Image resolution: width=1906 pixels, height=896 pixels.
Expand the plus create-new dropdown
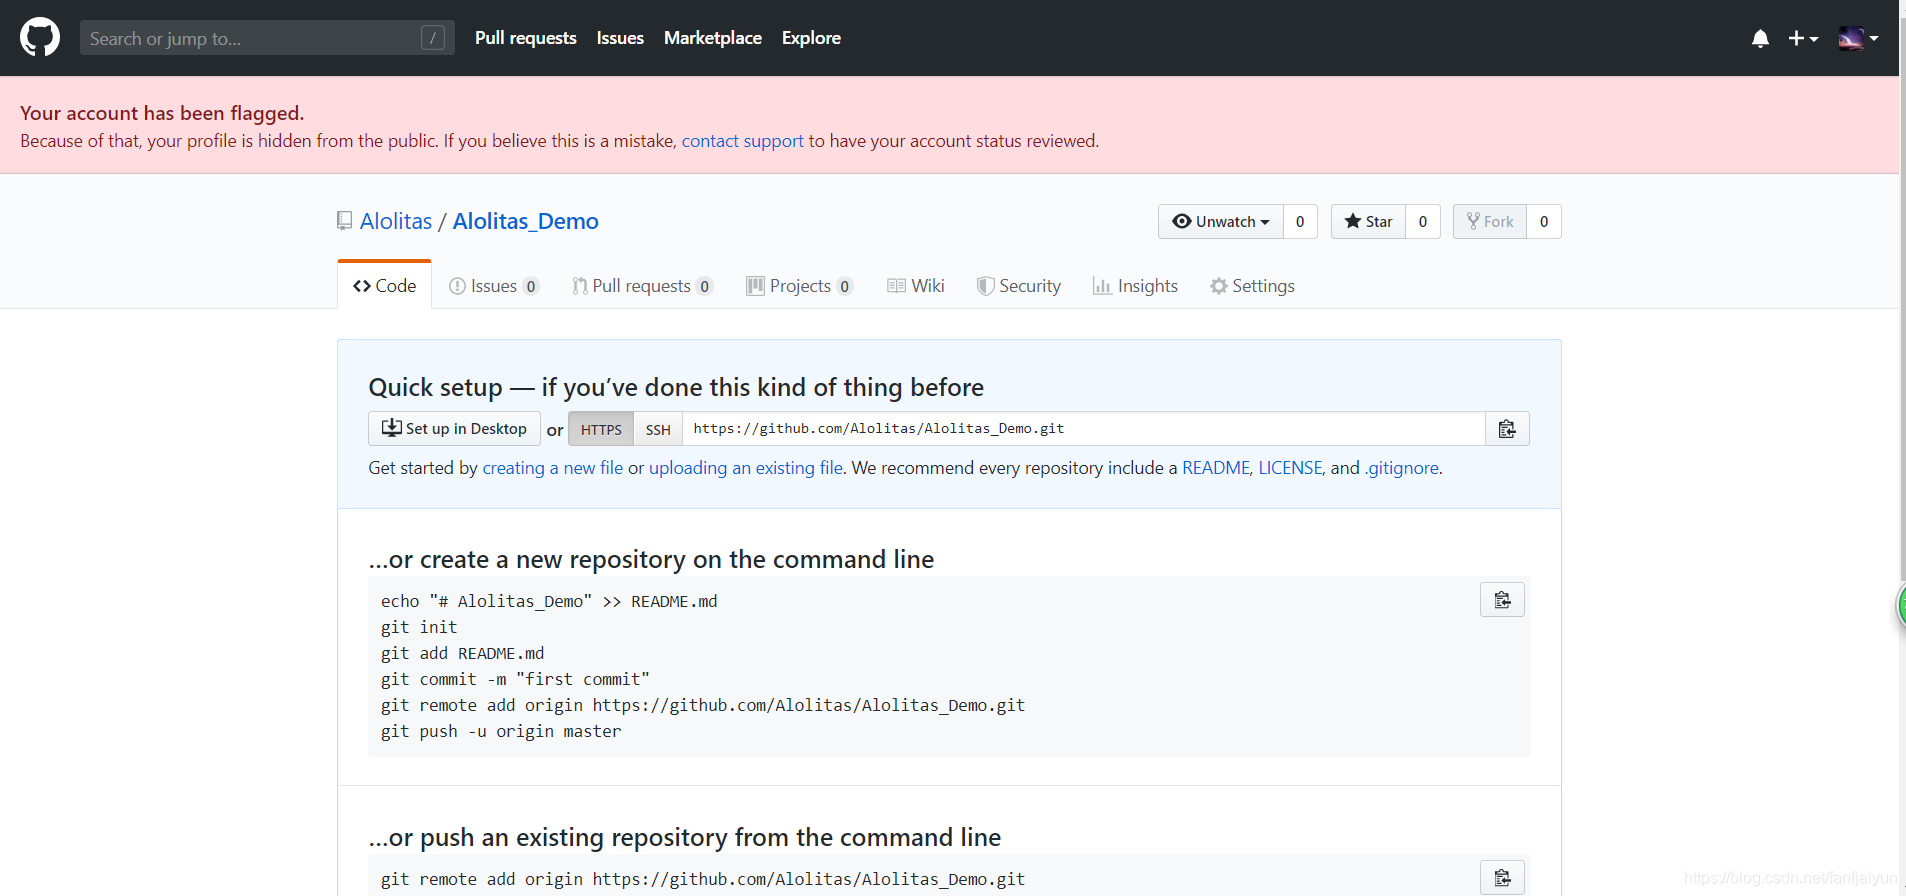point(1803,38)
